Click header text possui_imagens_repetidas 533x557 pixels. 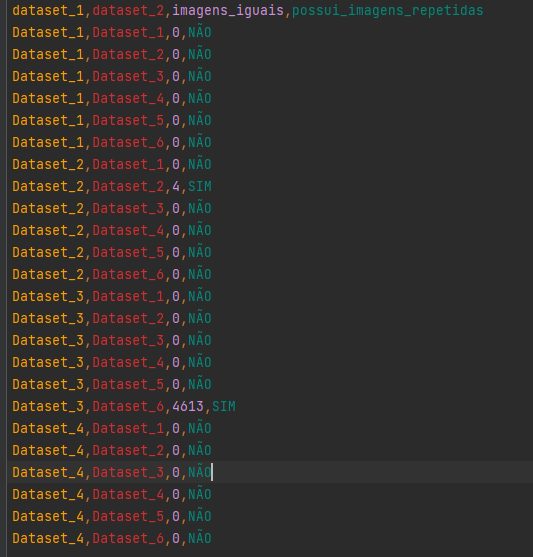(387, 11)
